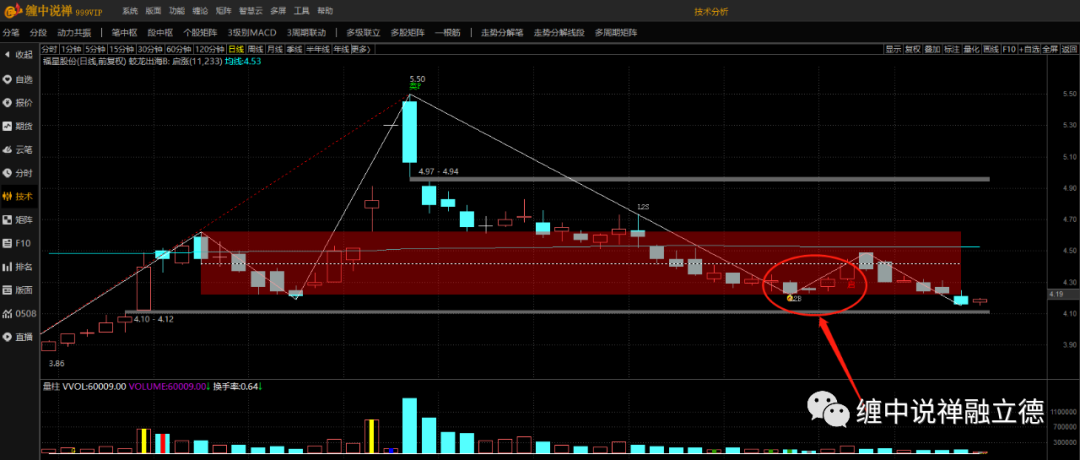This screenshot has width=1080, height=460.
Task: Switch to 半年线 period tab
Action: (x=318, y=49)
